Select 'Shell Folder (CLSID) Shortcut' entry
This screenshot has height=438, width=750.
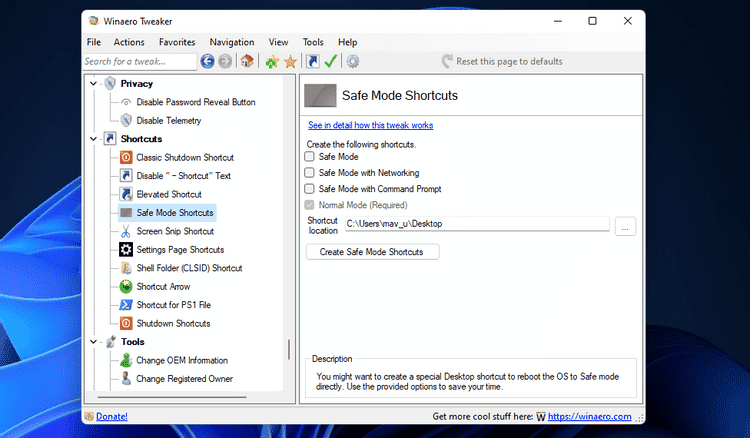point(189,268)
